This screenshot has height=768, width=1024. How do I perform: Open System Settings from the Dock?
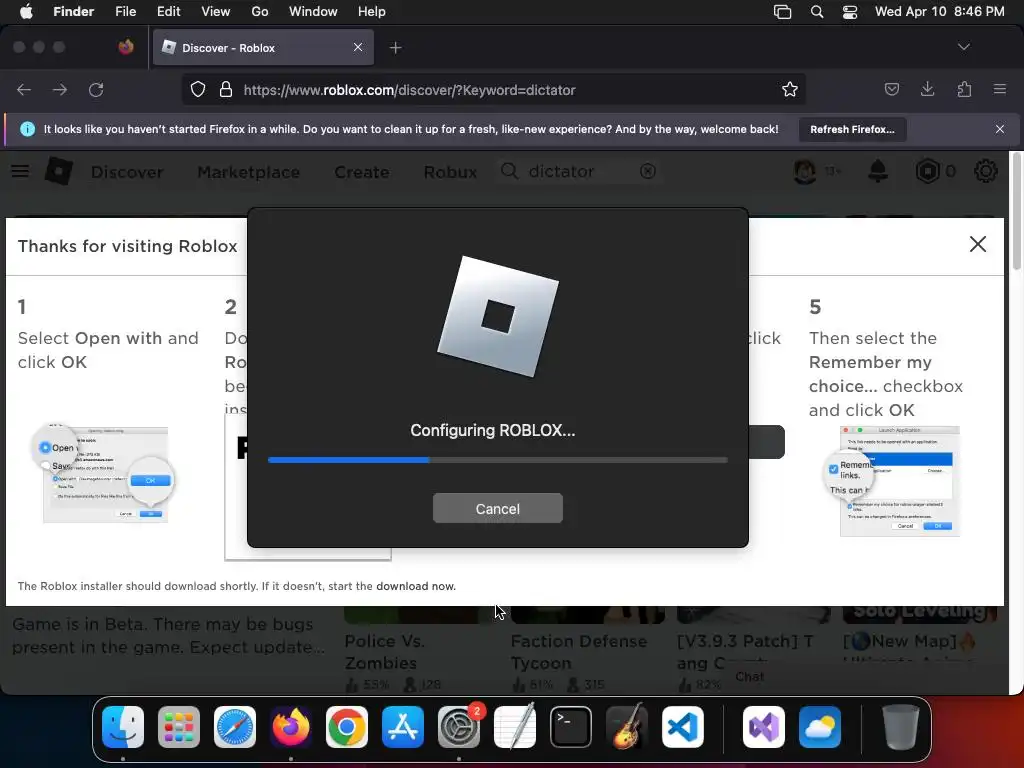click(458, 727)
